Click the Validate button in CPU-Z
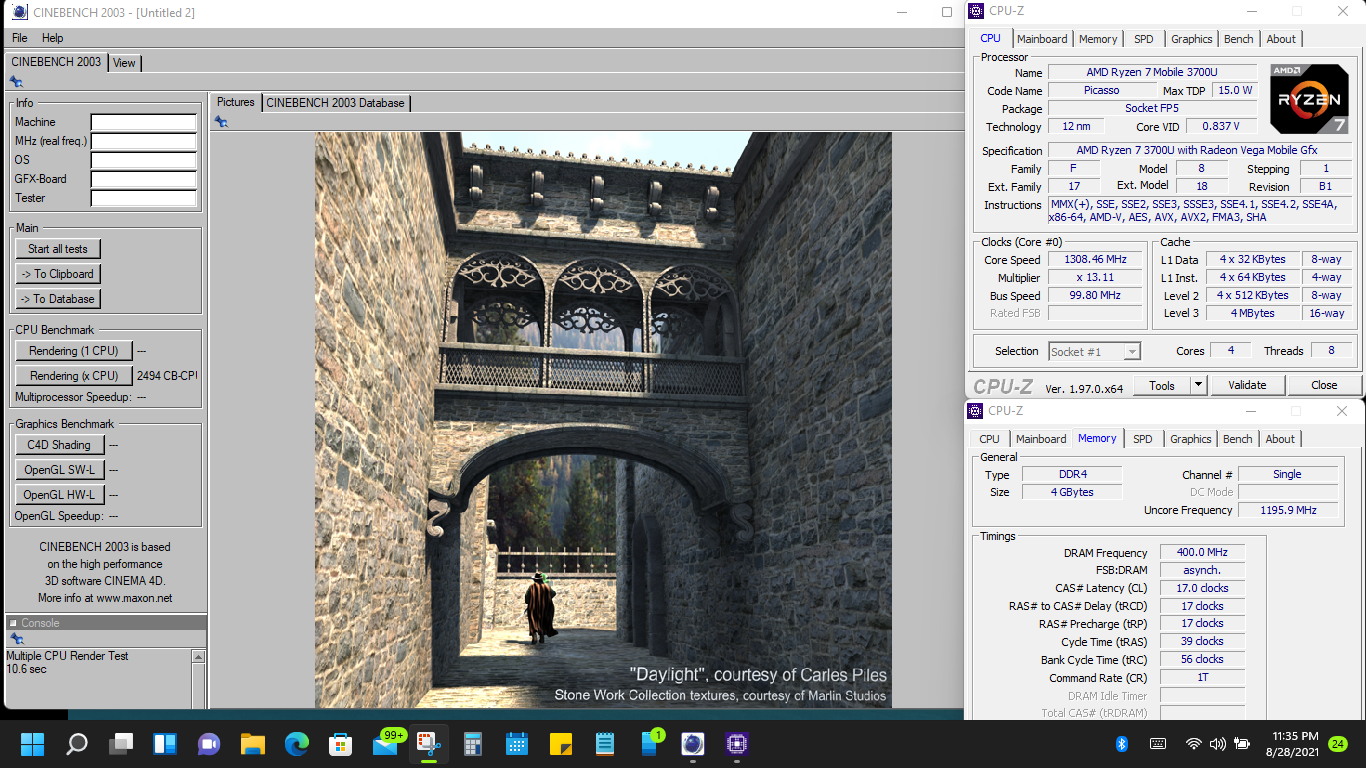This screenshot has height=768, width=1366. click(1247, 385)
